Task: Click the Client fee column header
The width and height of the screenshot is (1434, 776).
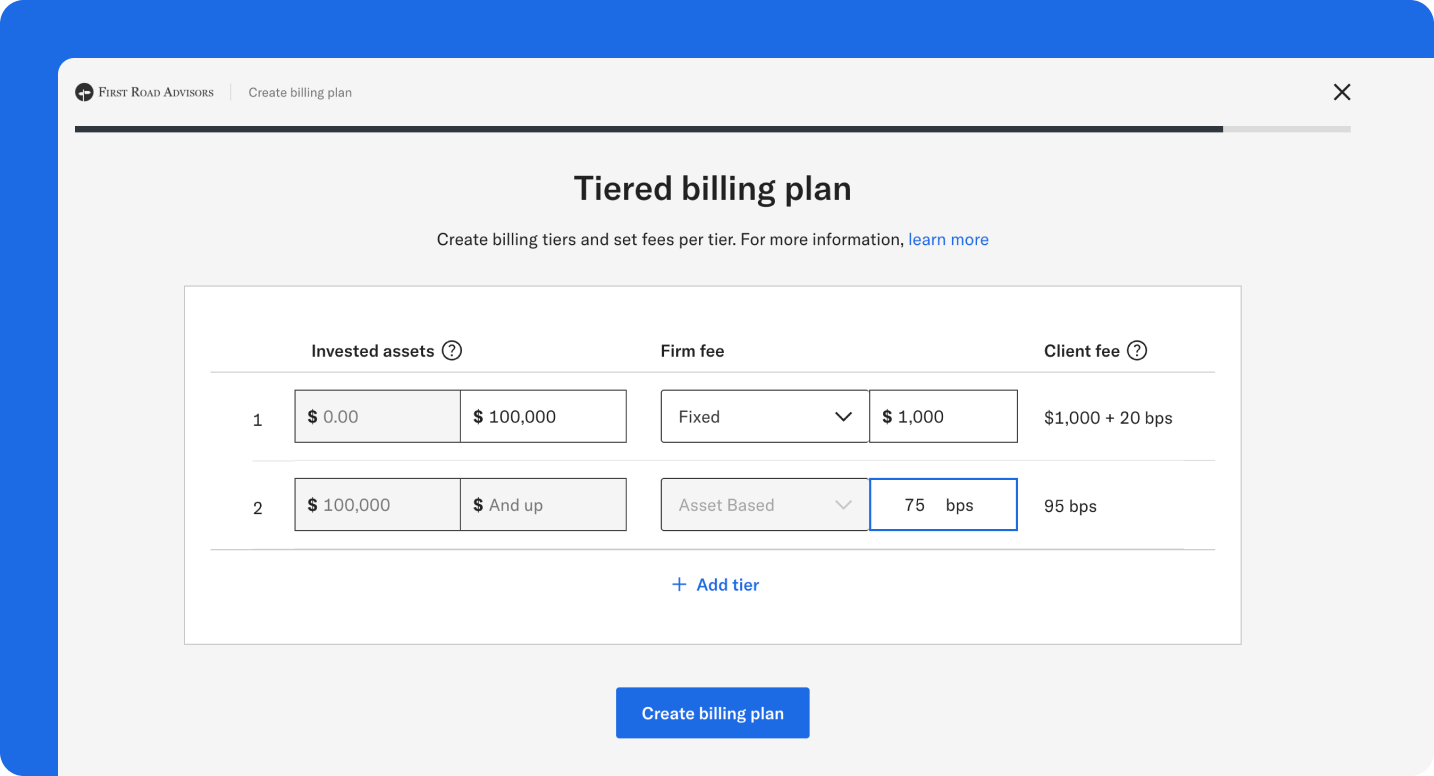Action: point(1082,351)
